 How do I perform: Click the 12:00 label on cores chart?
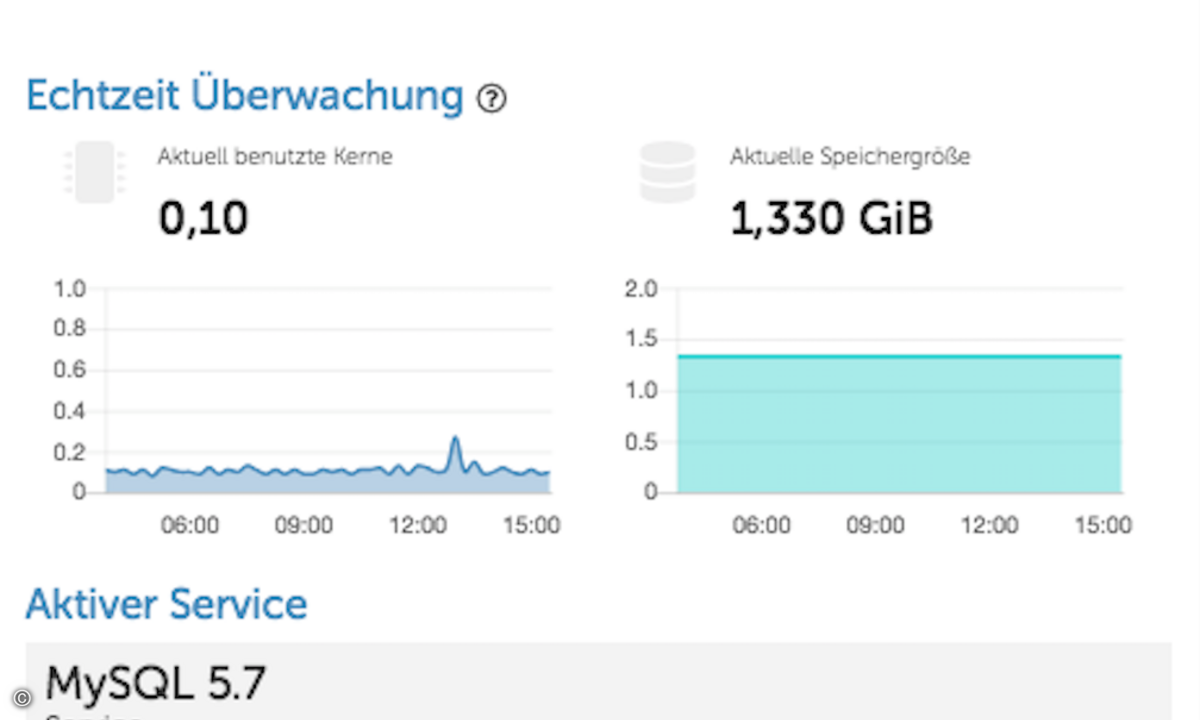(418, 525)
